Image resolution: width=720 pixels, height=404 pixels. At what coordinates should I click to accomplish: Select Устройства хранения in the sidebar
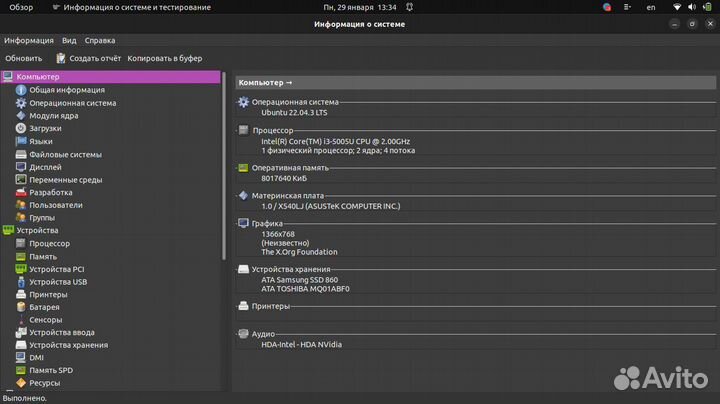pos(68,345)
